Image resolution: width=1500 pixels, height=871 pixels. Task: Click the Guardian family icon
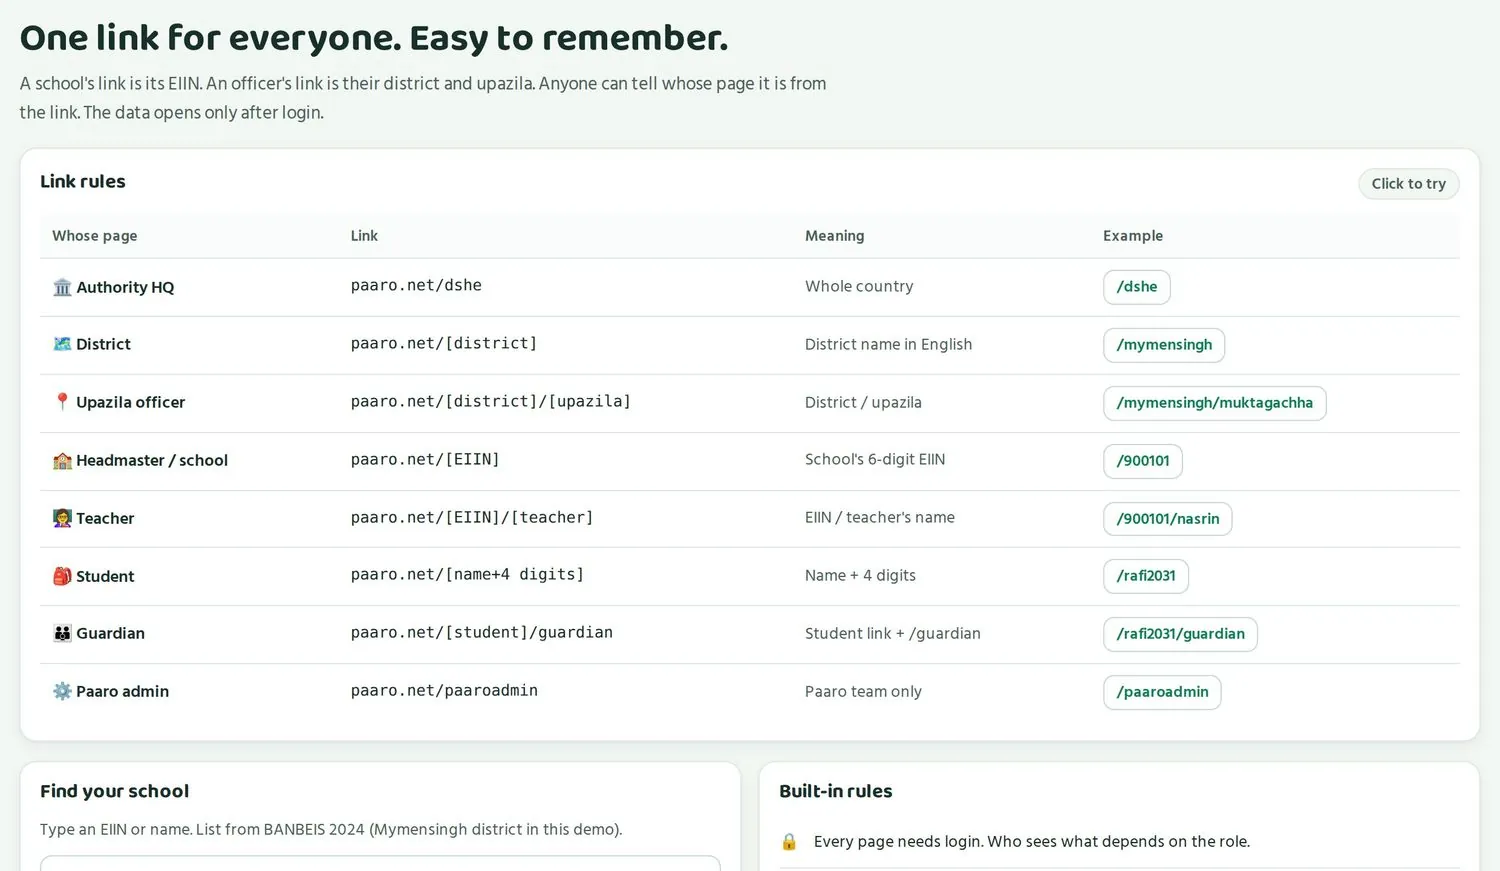62,633
